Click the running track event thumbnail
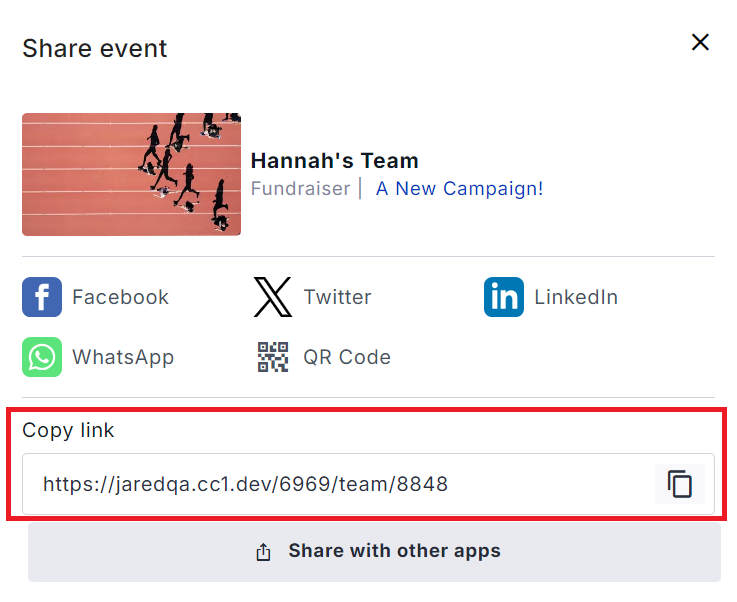 click(131, 174)
